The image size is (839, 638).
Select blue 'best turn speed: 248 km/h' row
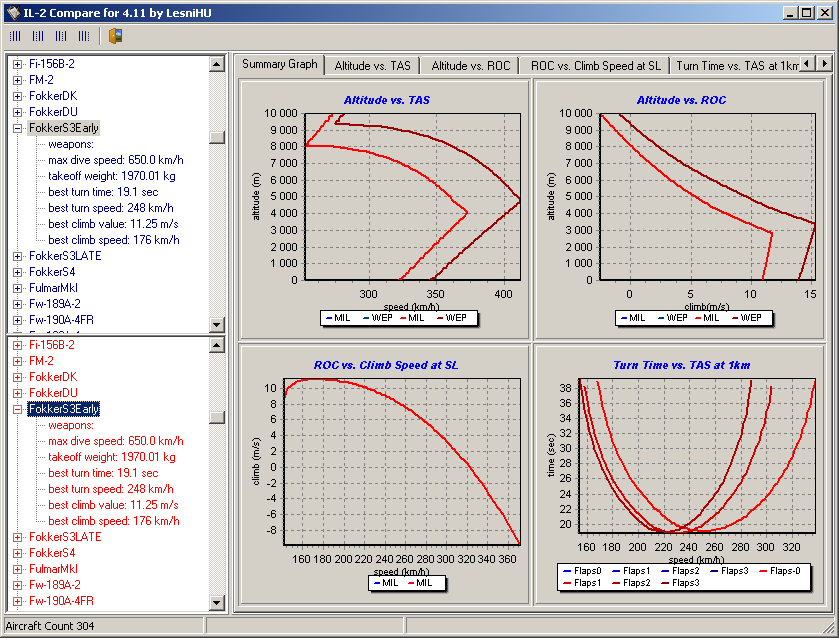(x=111, y=208)
